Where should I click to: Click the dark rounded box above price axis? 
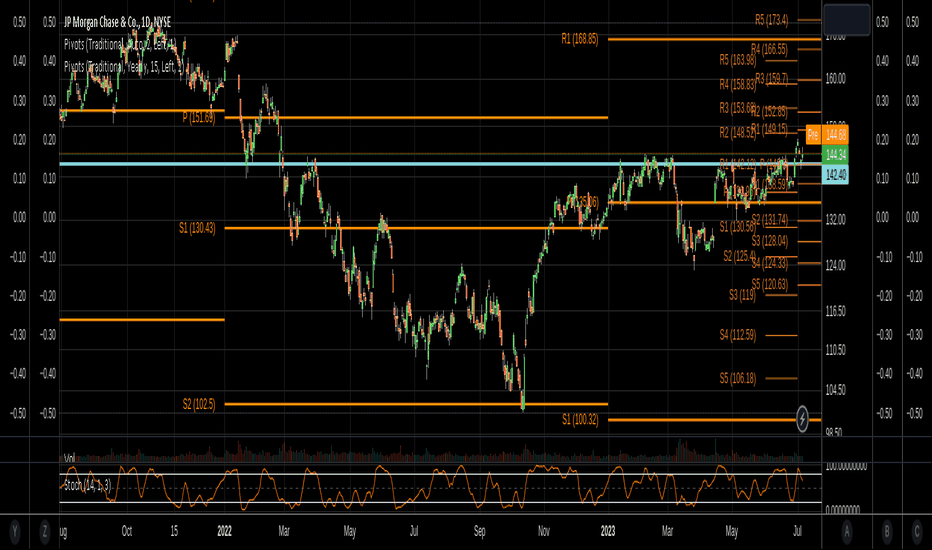847,20
